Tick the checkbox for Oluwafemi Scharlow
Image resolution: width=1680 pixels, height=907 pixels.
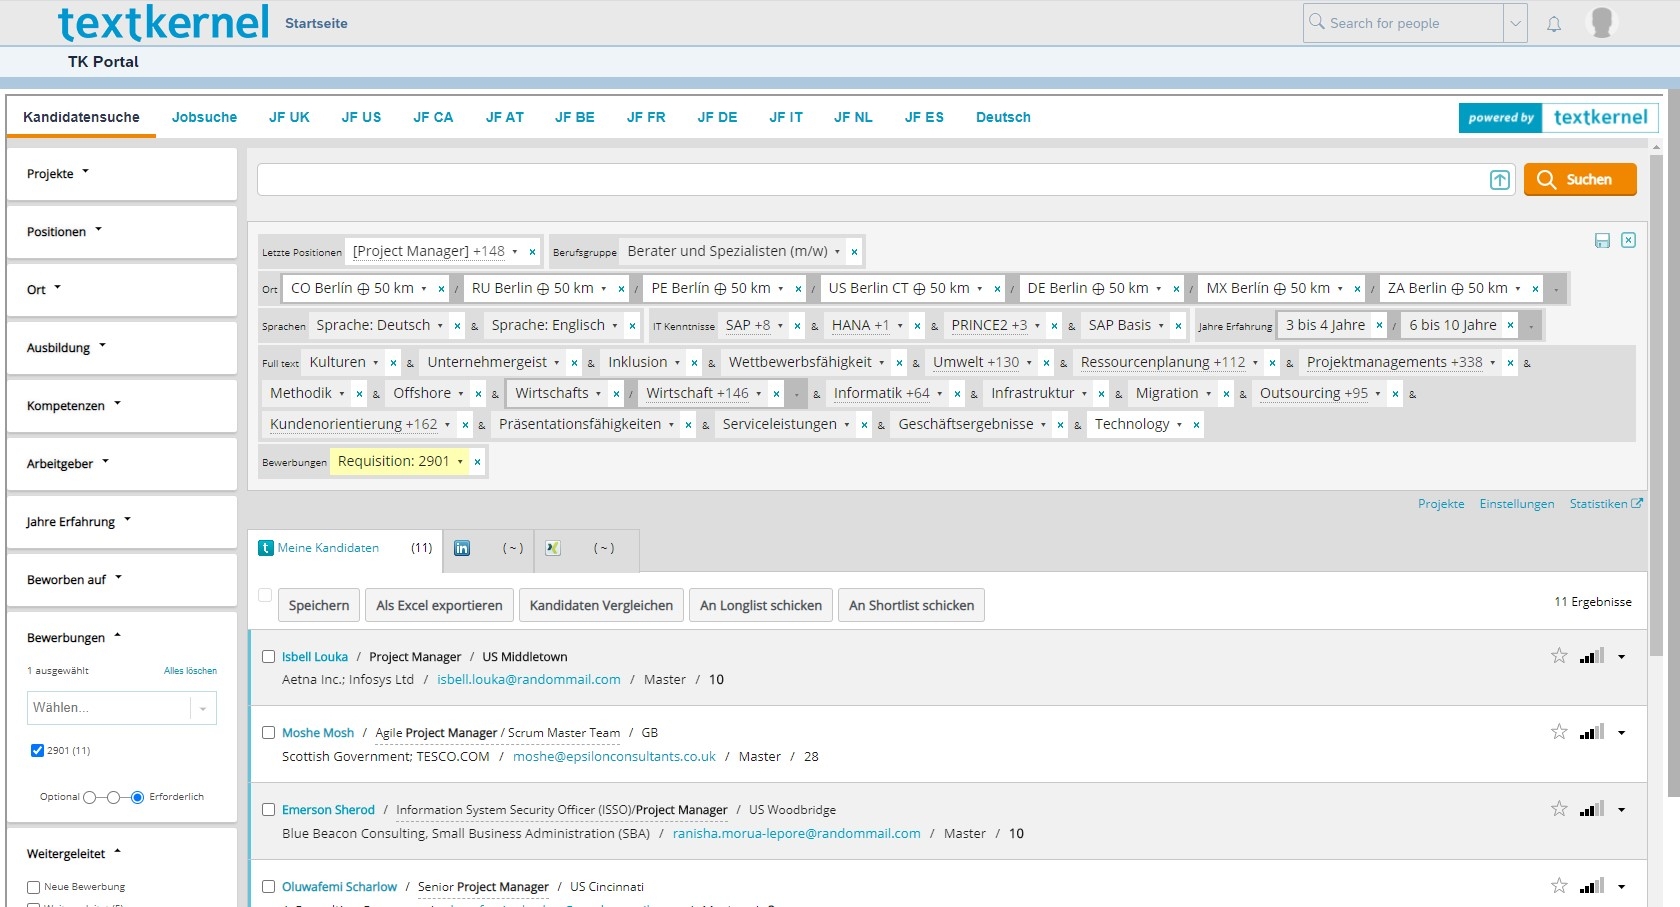tap(268, 887)
